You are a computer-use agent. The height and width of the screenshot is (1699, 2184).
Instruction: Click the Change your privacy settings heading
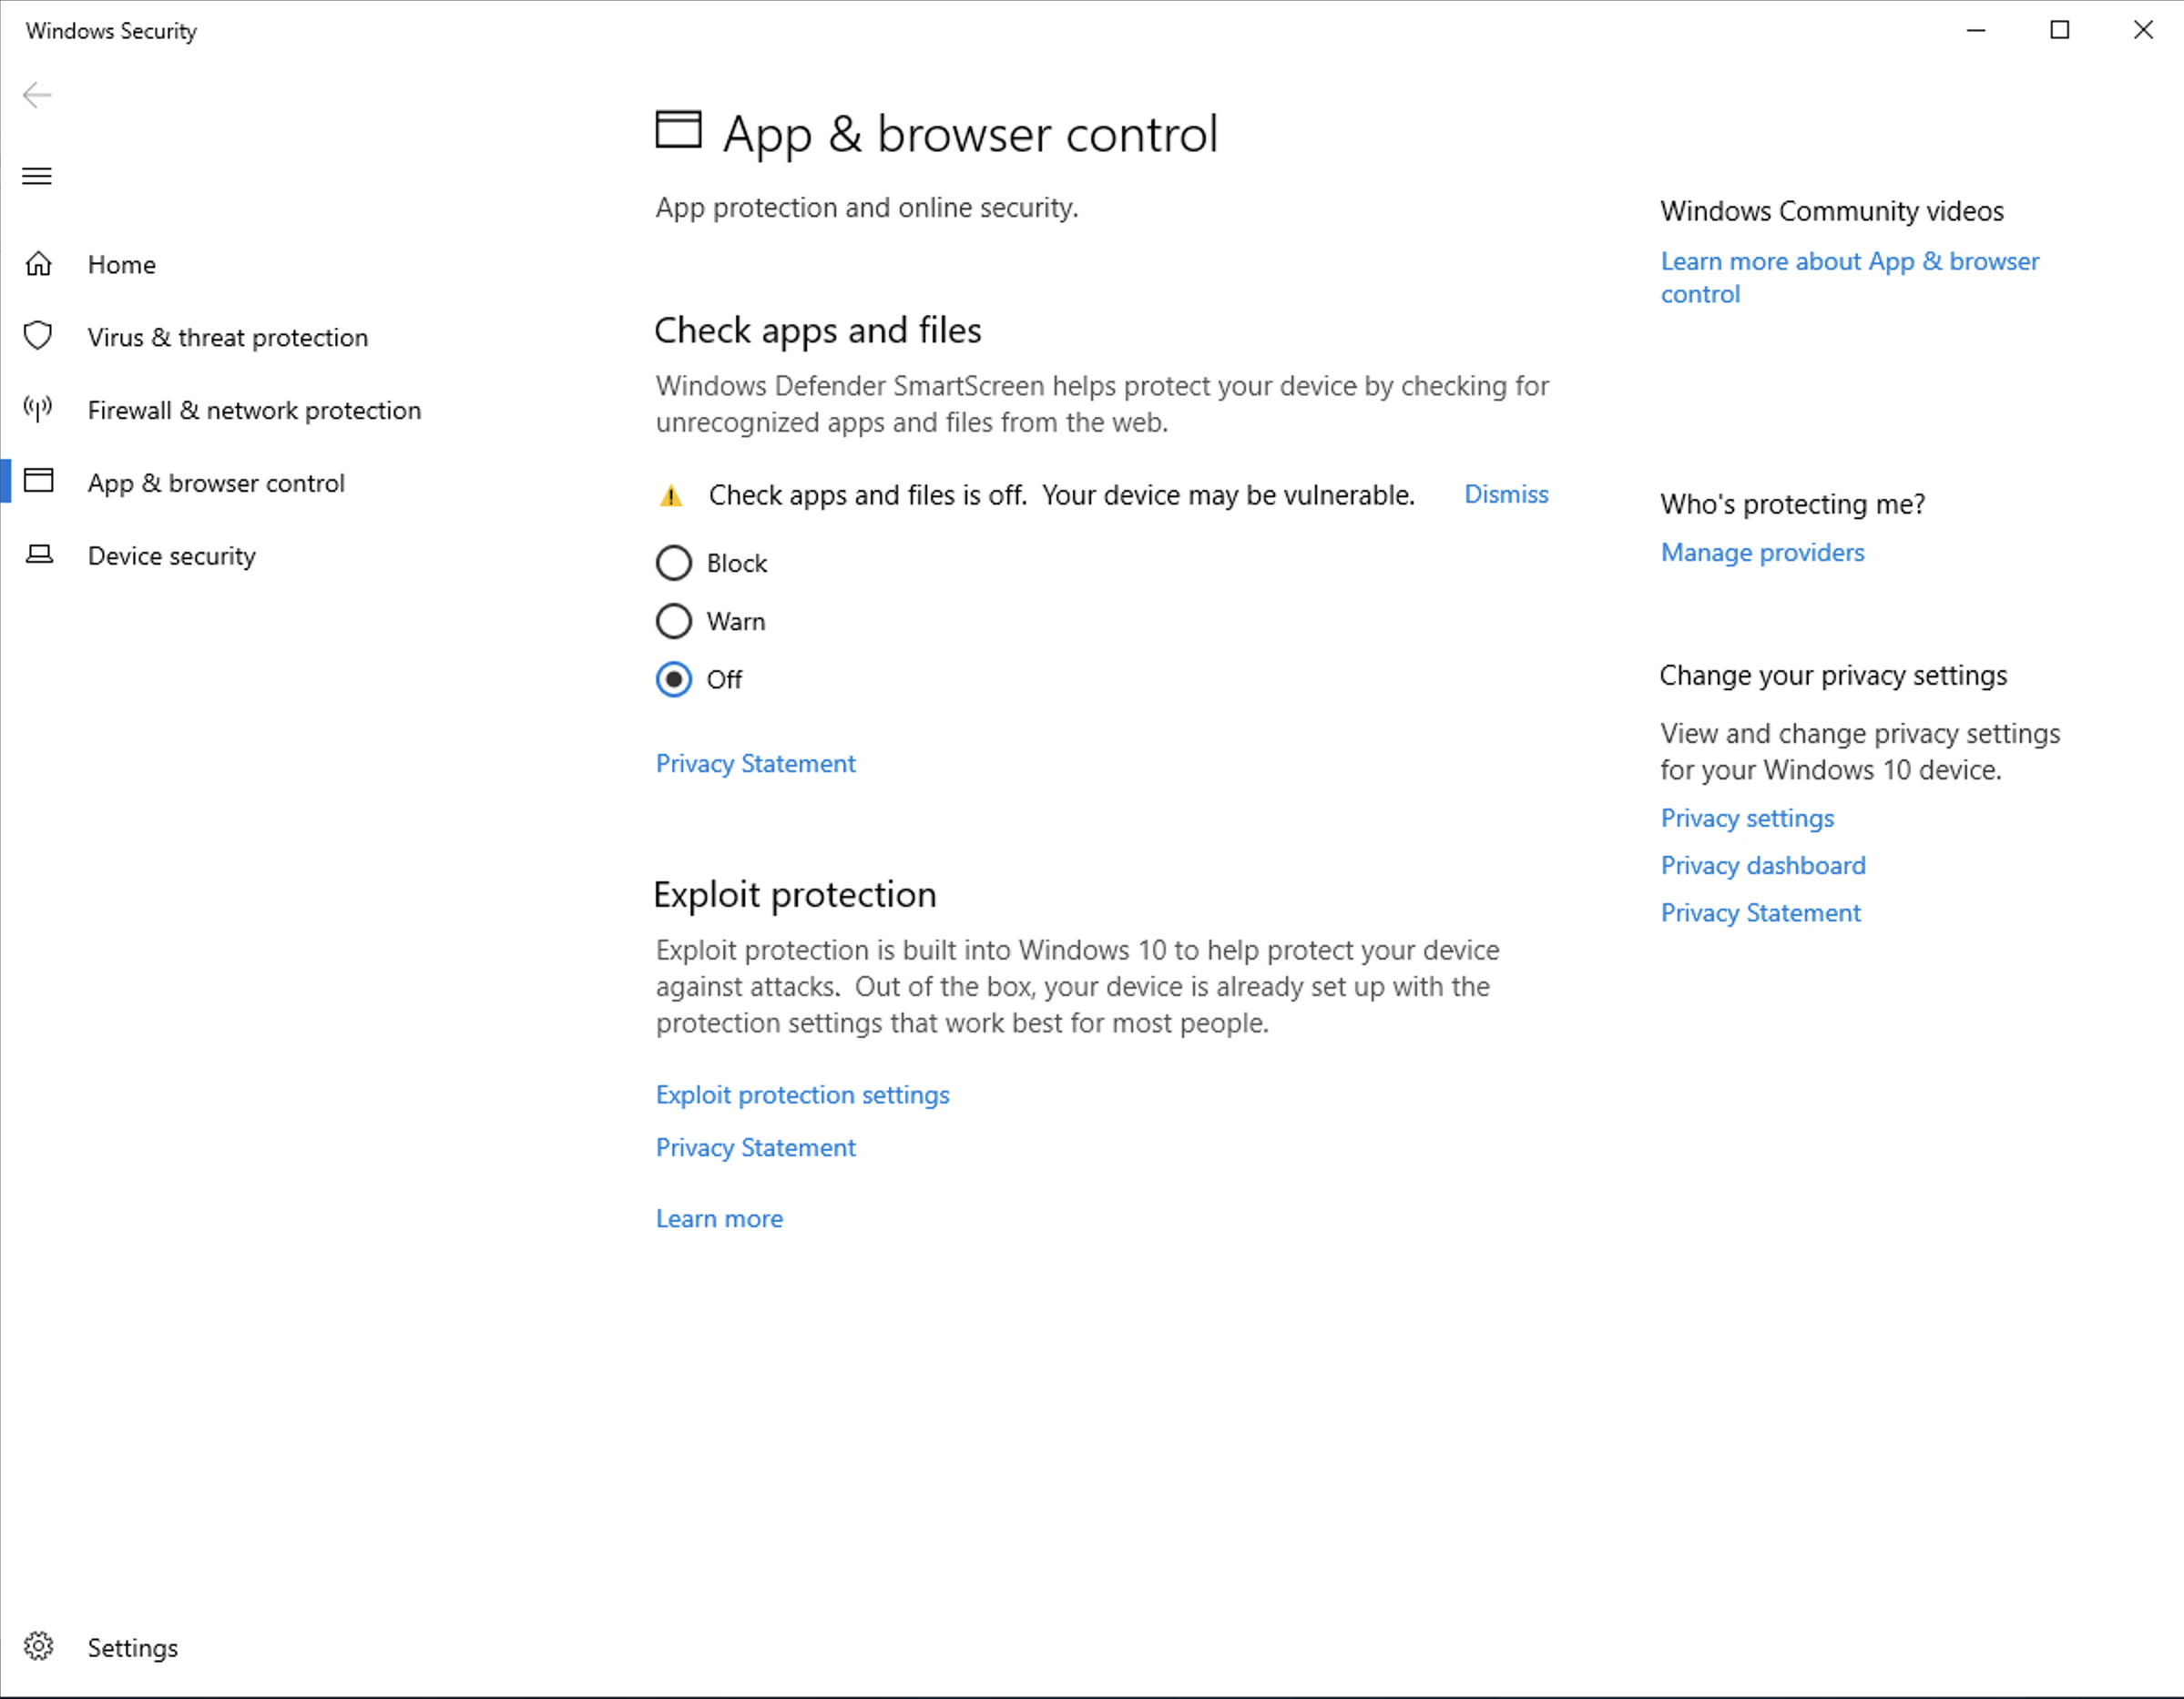coord(1833,676)
